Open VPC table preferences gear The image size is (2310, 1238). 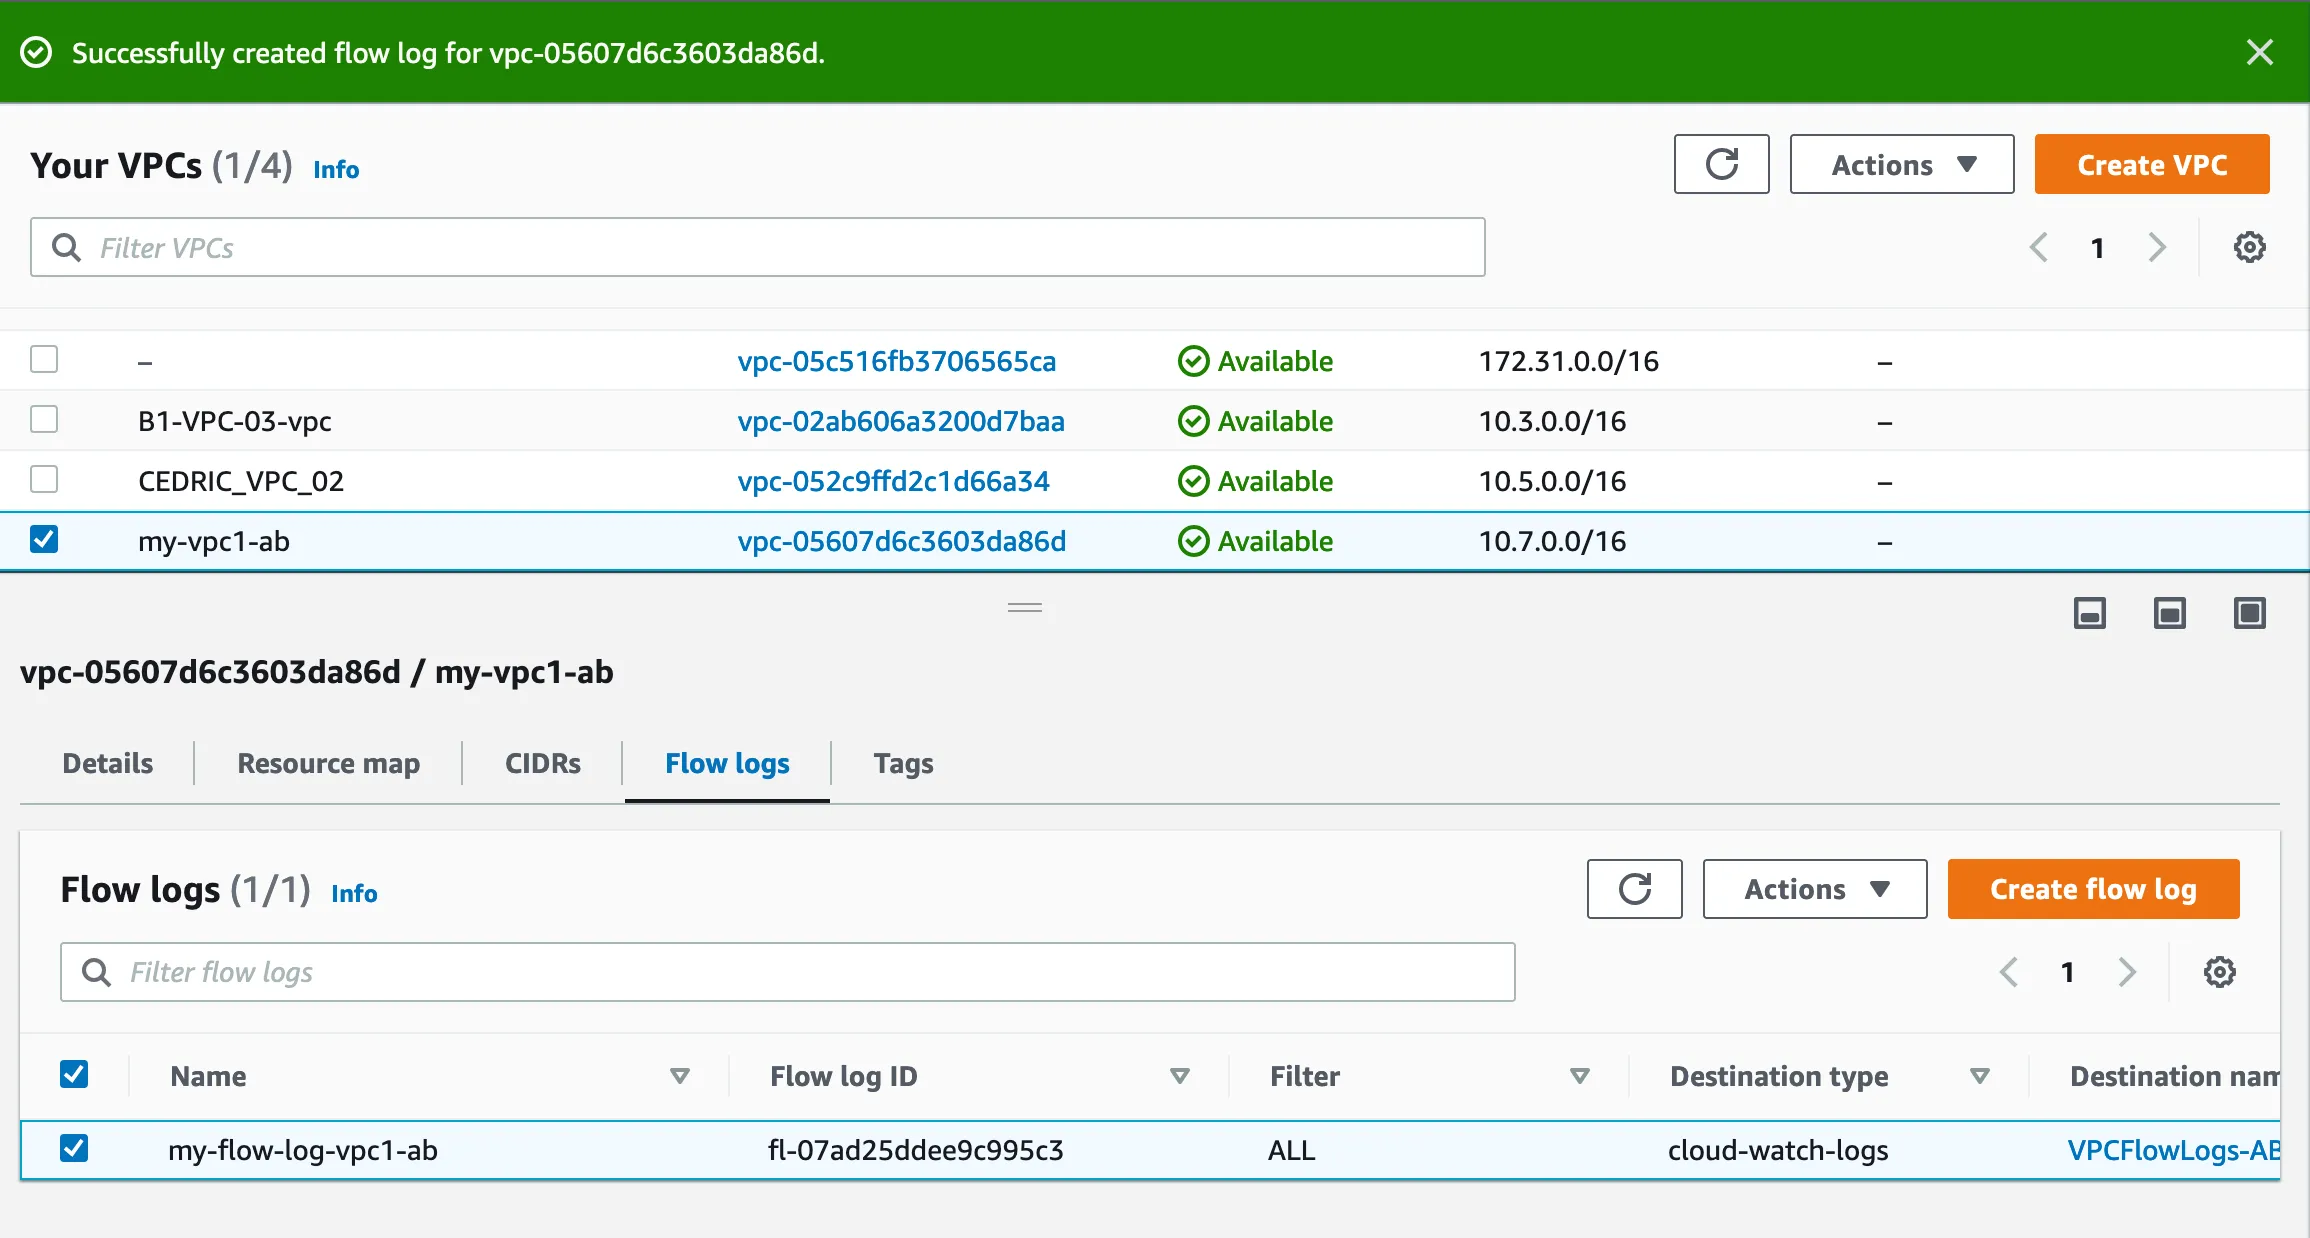pos(2249,247)
